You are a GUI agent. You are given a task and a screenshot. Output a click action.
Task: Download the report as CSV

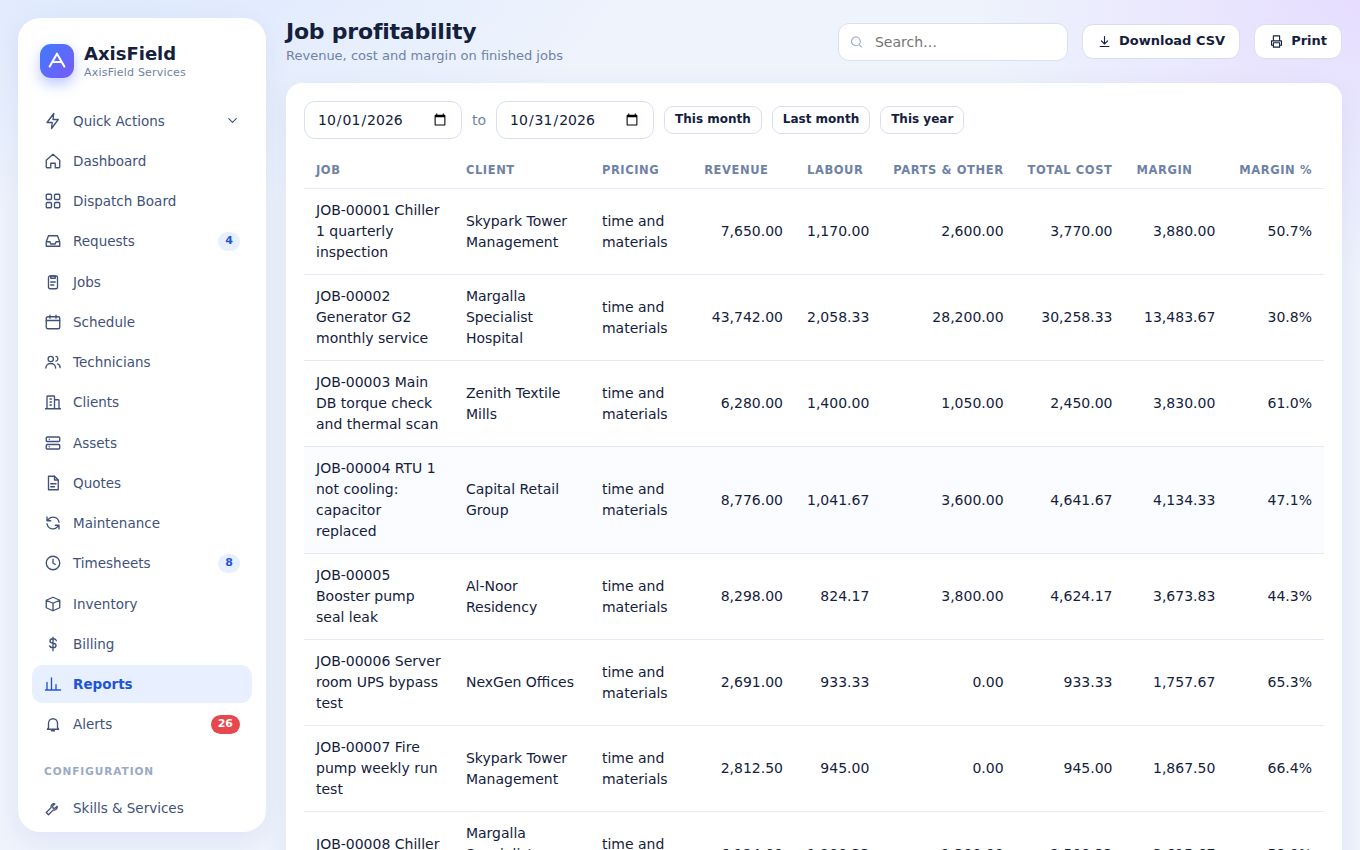(x=1161, y=41)
